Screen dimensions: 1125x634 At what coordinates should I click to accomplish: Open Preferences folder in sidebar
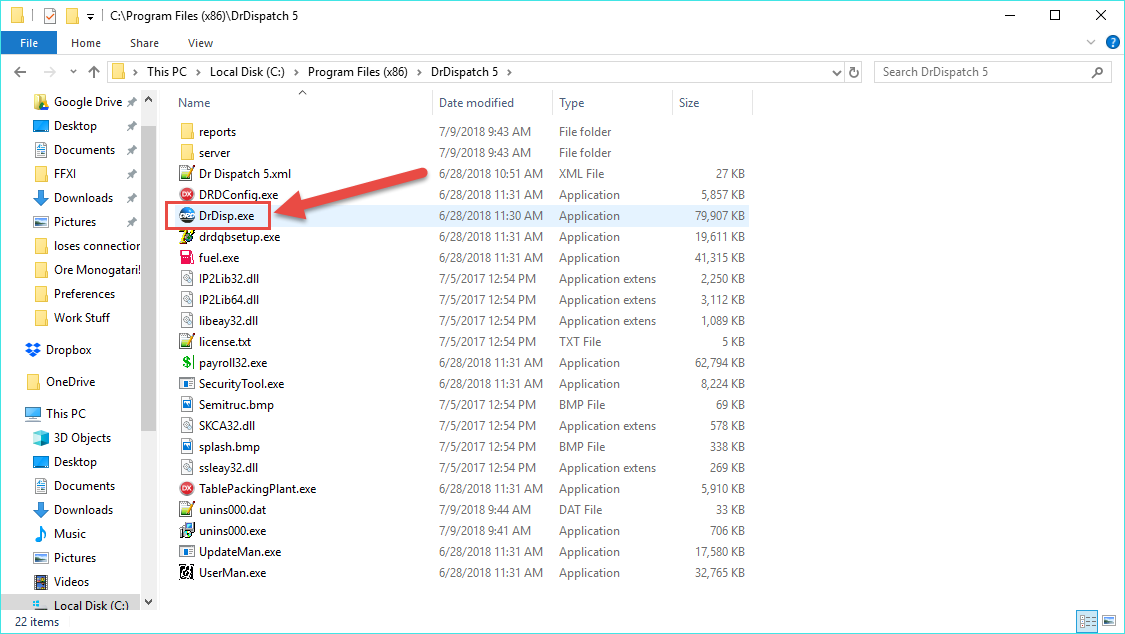point(75,293)
